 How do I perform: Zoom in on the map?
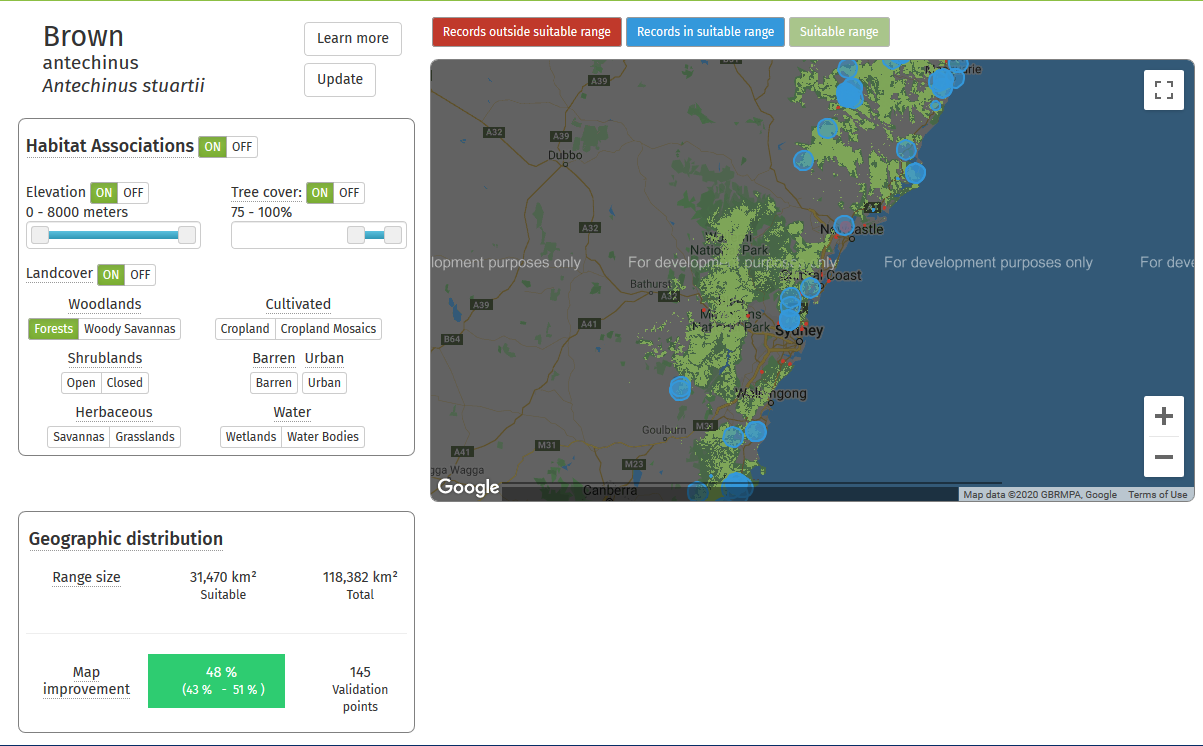(1163, 416)
